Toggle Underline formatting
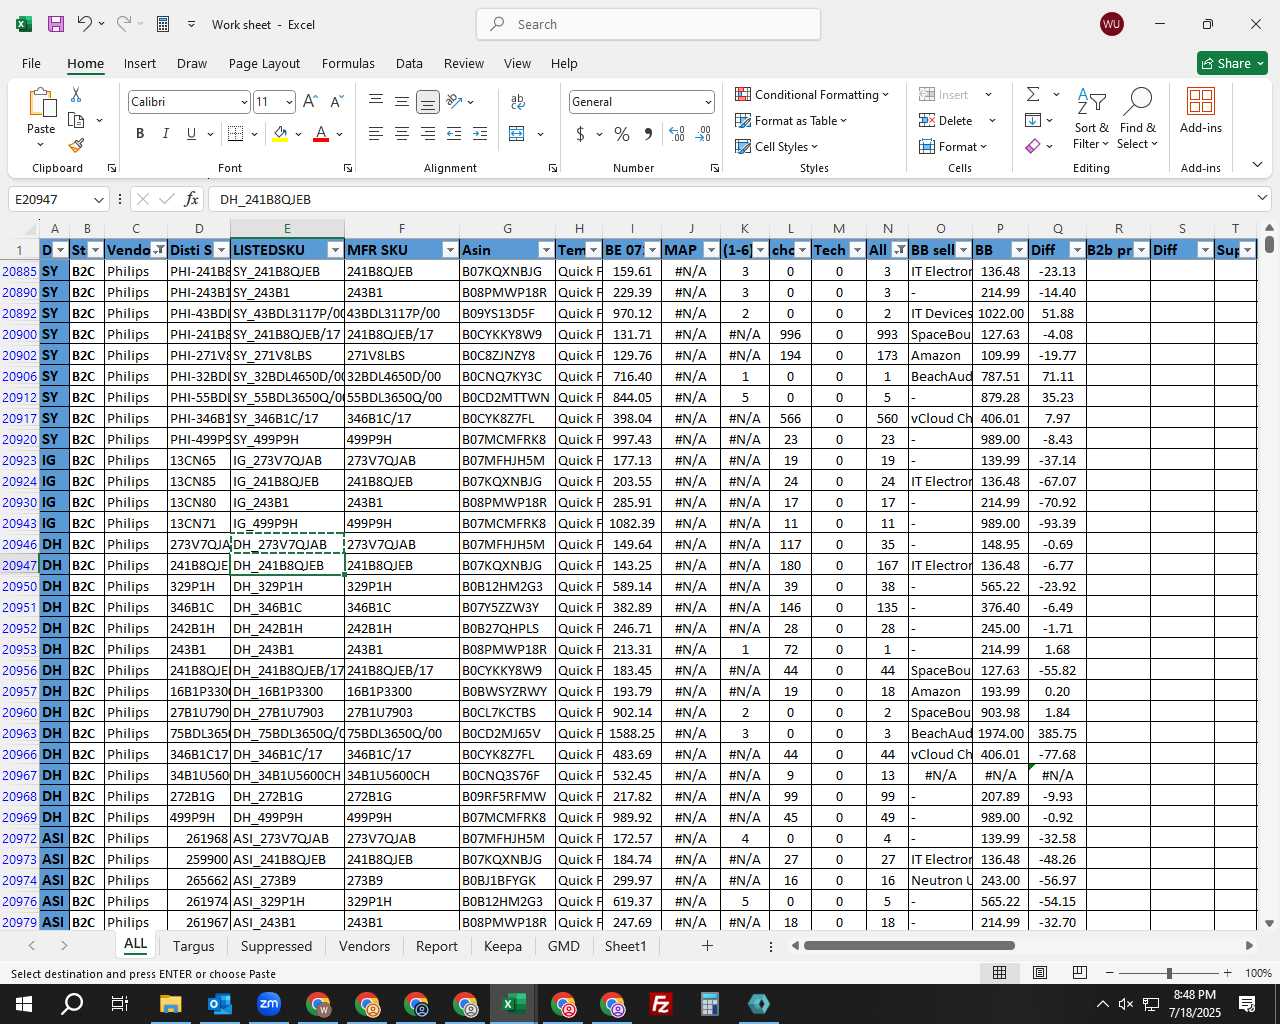 [x=191, y=134]
